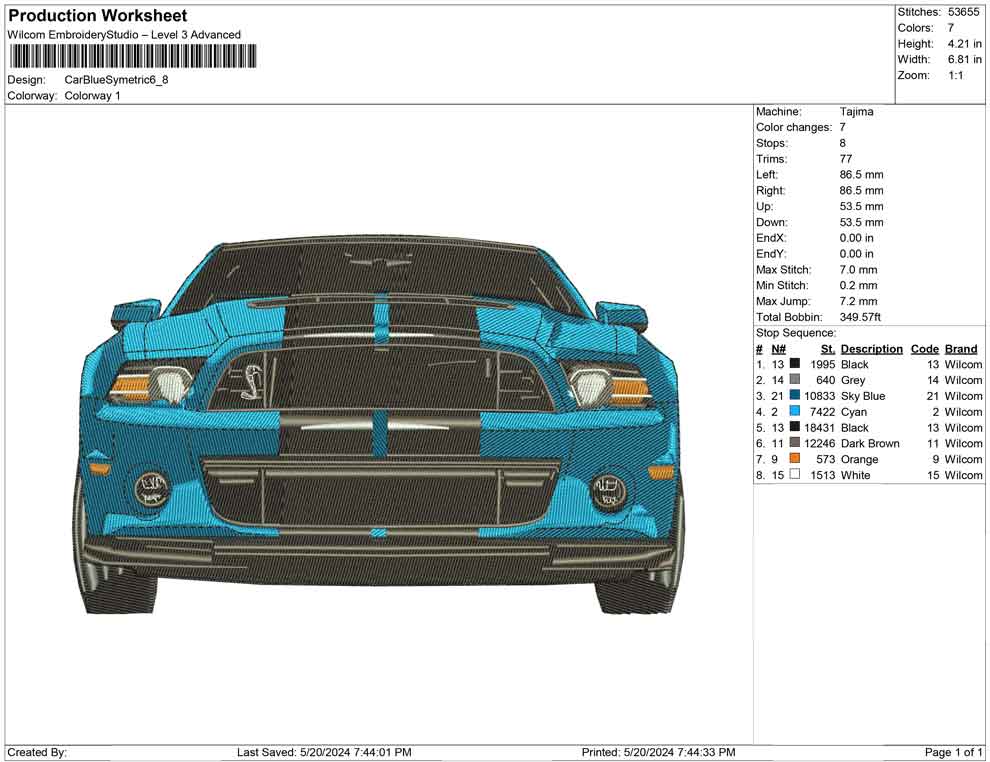Select the Dark Brown thread swatch in stop 6
The width and height of the screenshot is (990, 762).
tap(795, 443)
